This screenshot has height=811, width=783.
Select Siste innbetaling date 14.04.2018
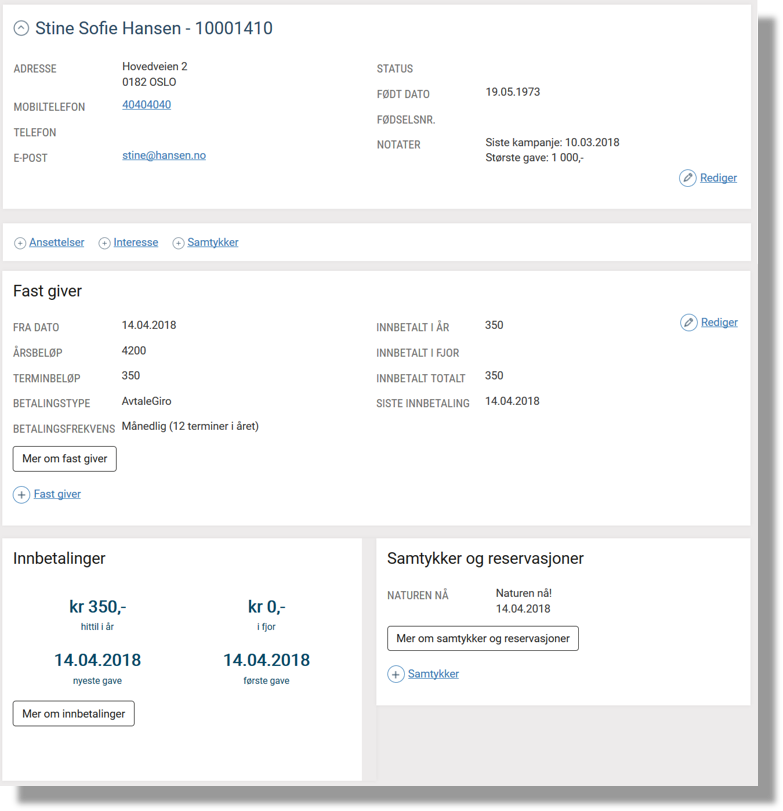512,401
